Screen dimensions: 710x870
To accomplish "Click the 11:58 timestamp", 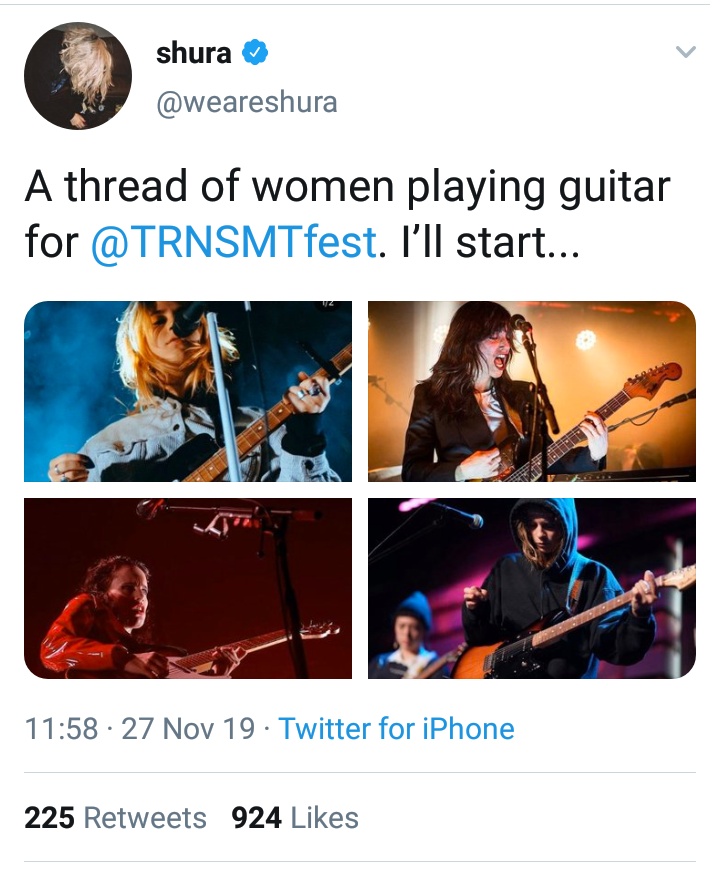I will [x=61, y=728].
